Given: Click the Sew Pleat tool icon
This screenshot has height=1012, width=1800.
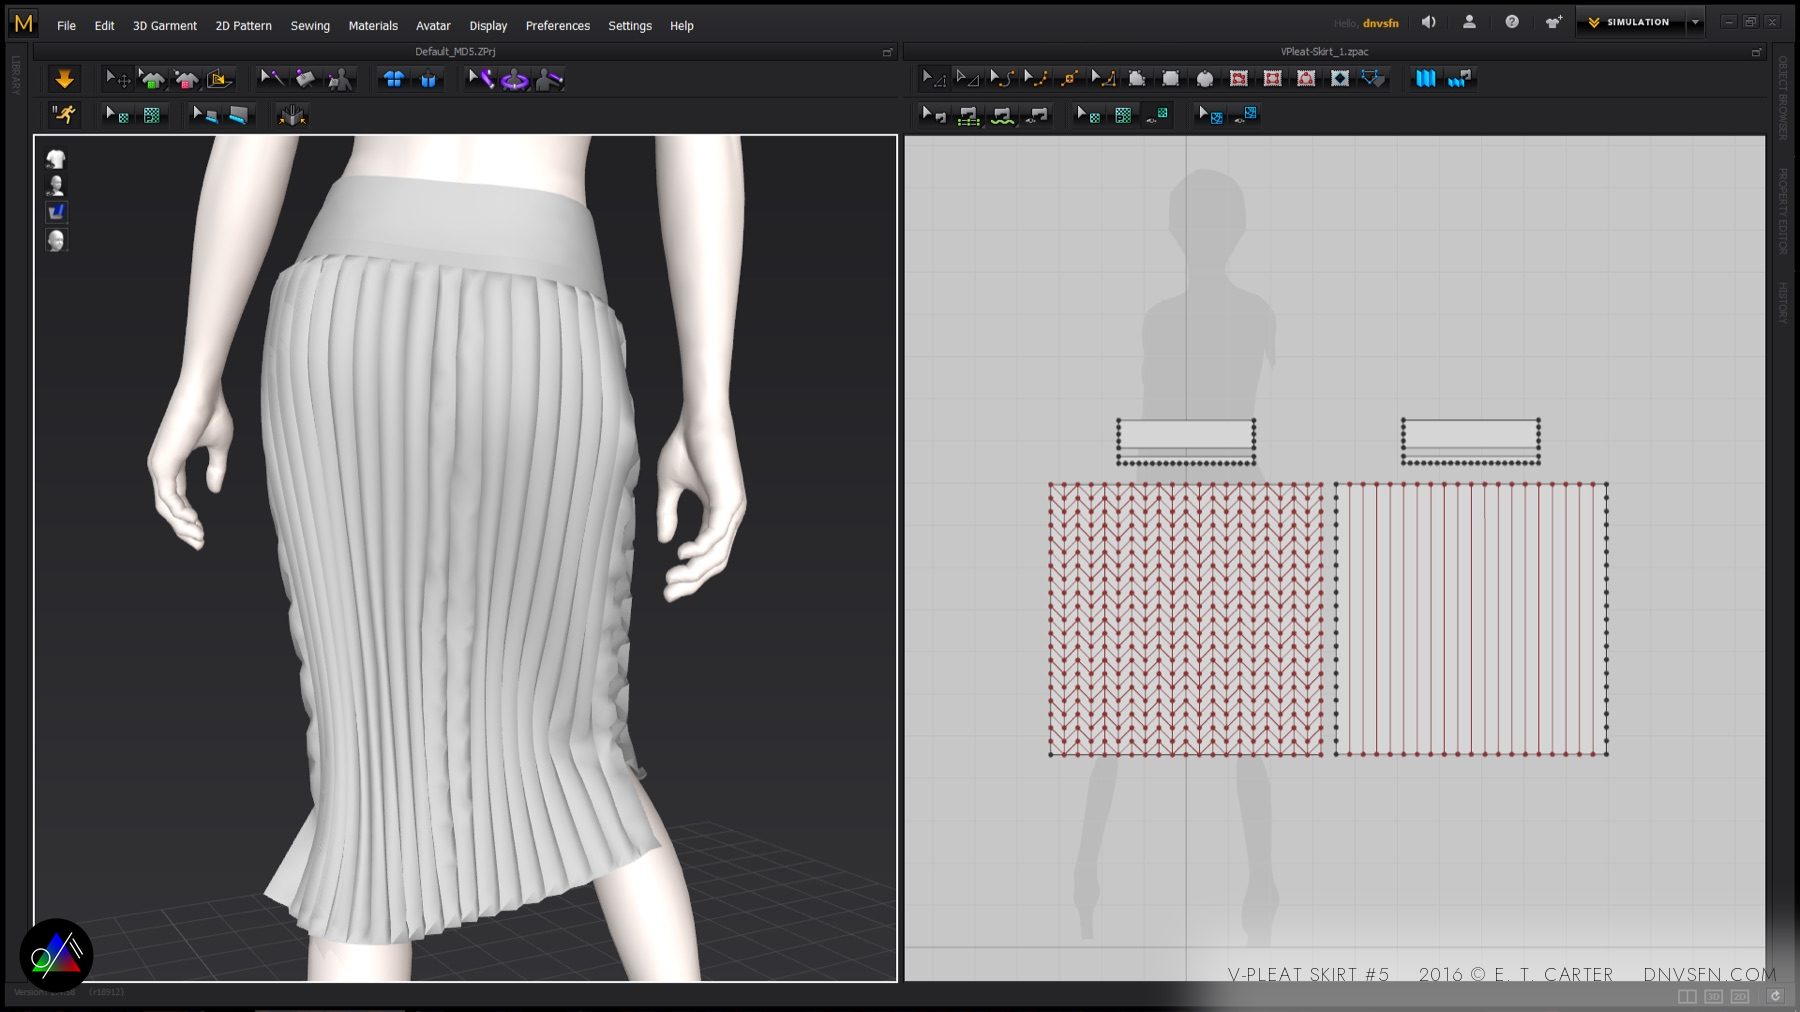Looking at the screenshot, I should click(x=1460, y=78).
